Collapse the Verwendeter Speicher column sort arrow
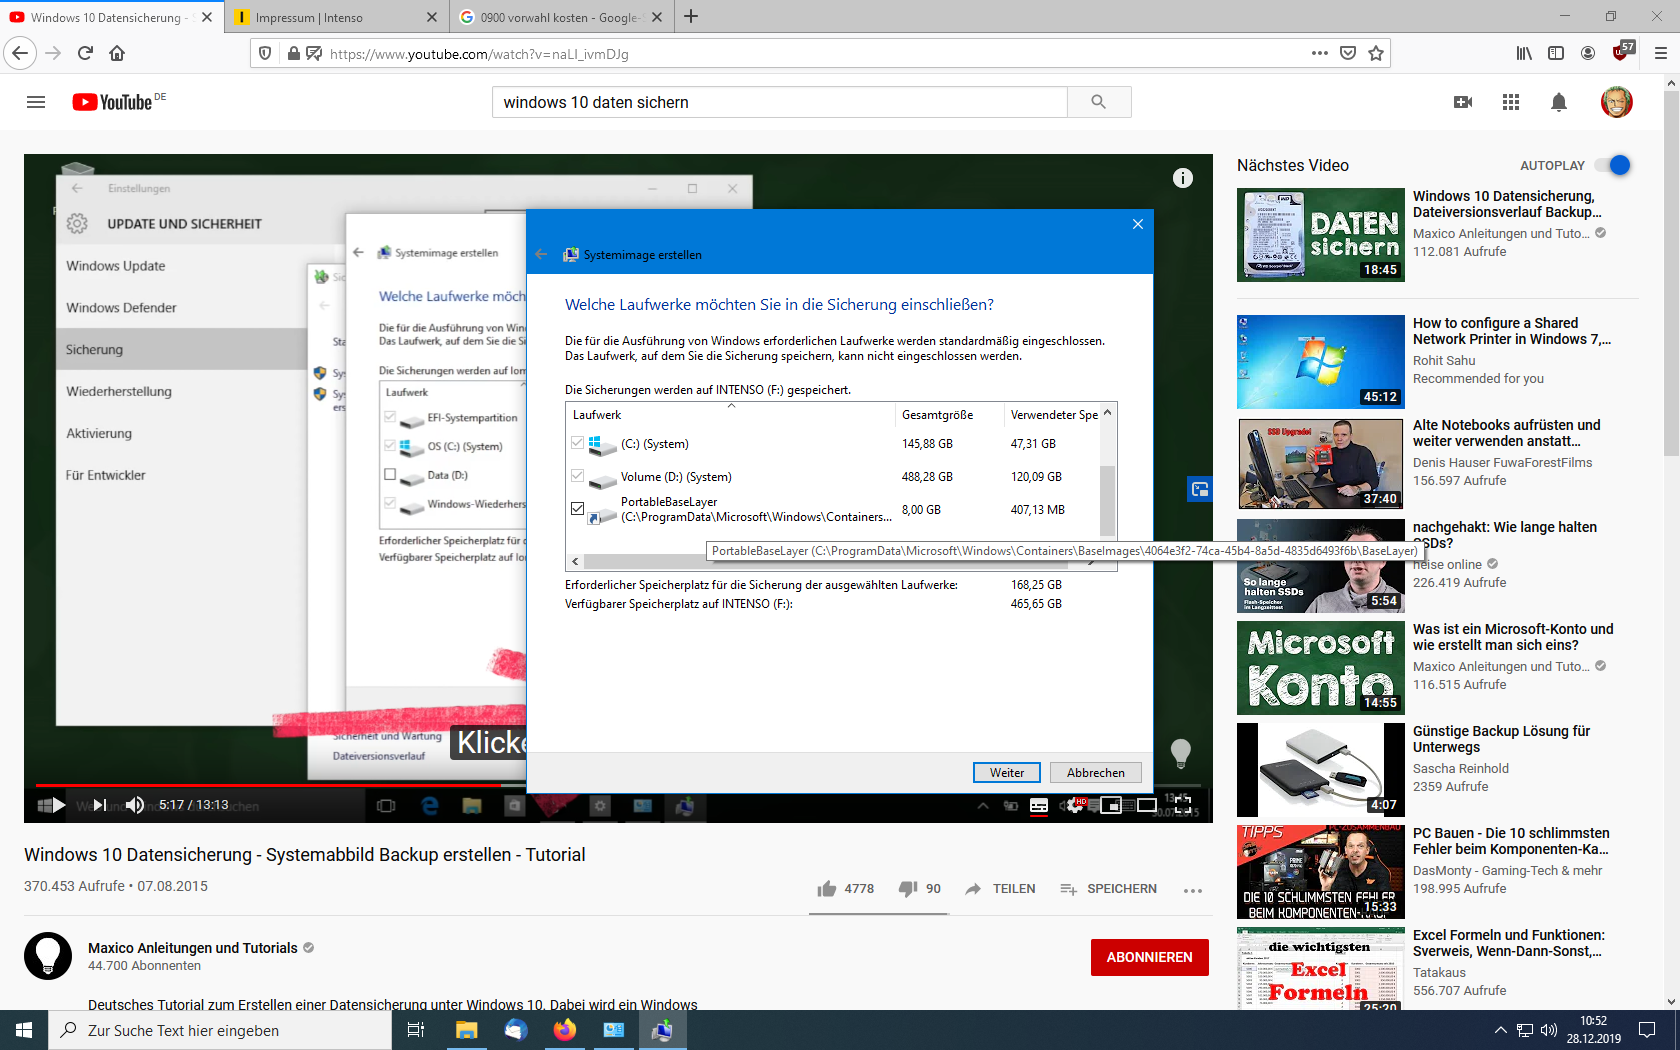Image resolution: width=1680 pixels, height=1050 pixels. tap(1108, 414)
